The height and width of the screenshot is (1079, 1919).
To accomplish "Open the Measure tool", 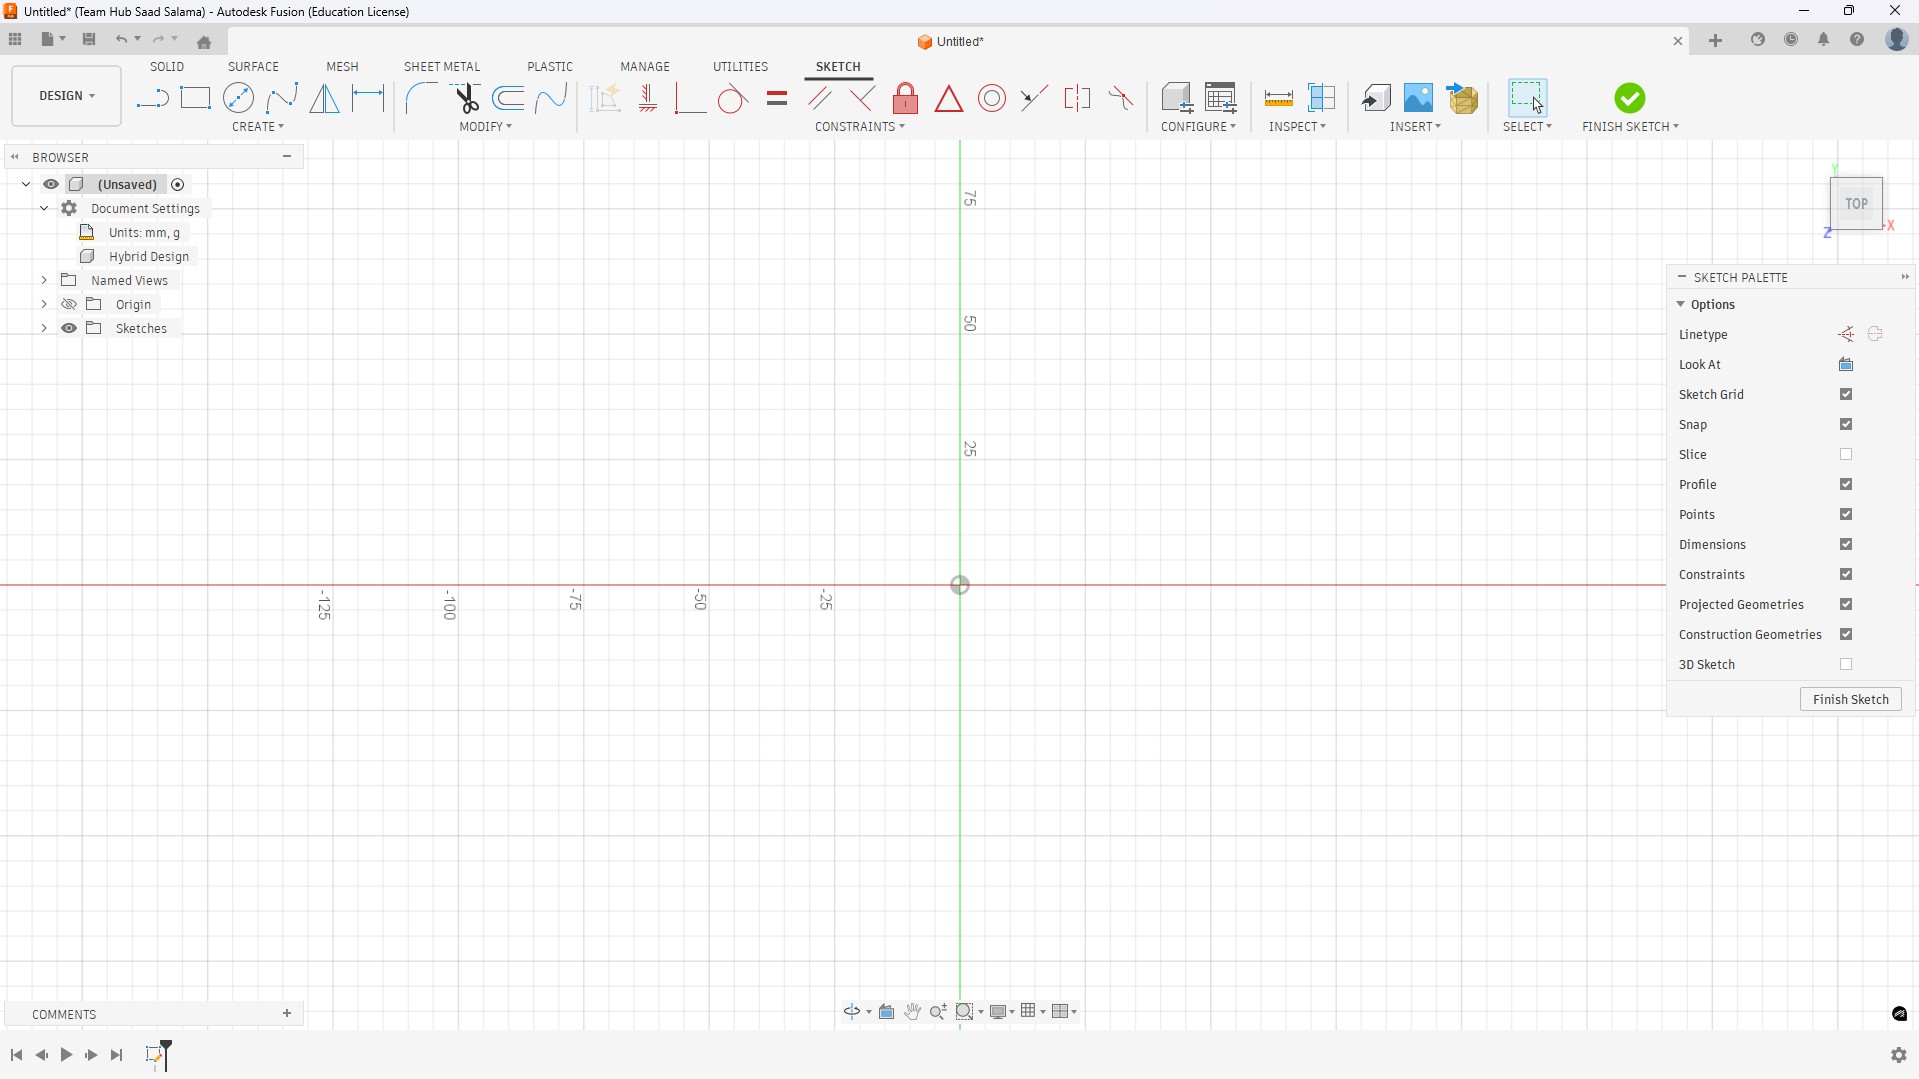I will (x=1278, y=98).
